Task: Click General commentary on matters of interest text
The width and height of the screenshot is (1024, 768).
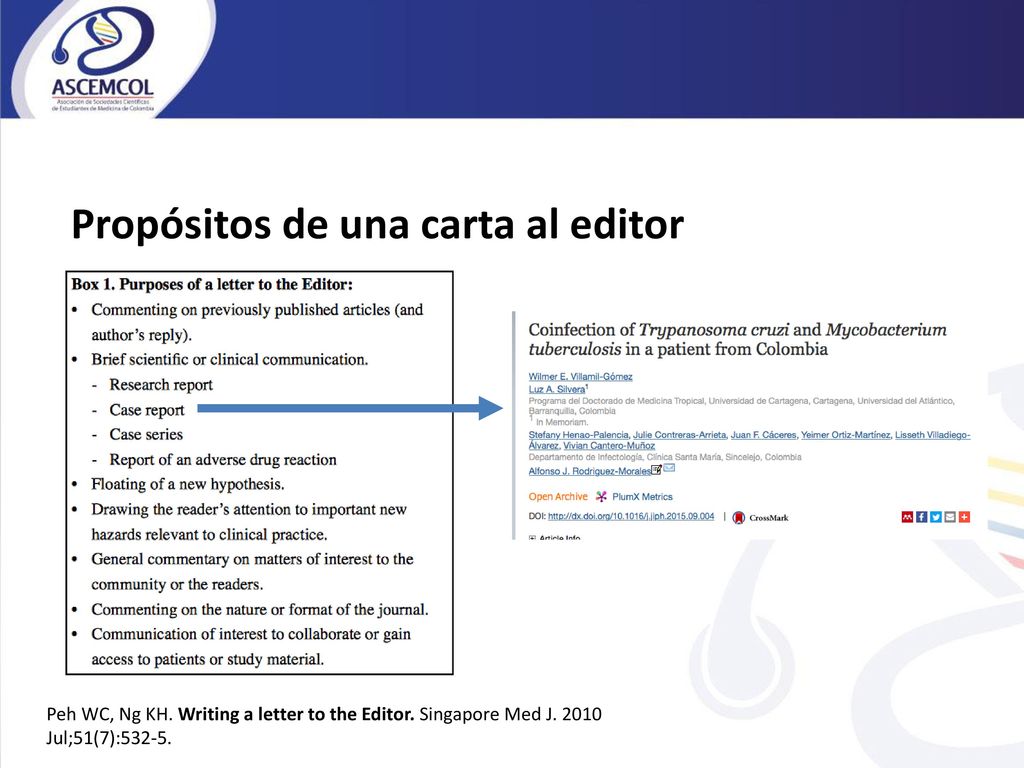Action: (253, 571)
